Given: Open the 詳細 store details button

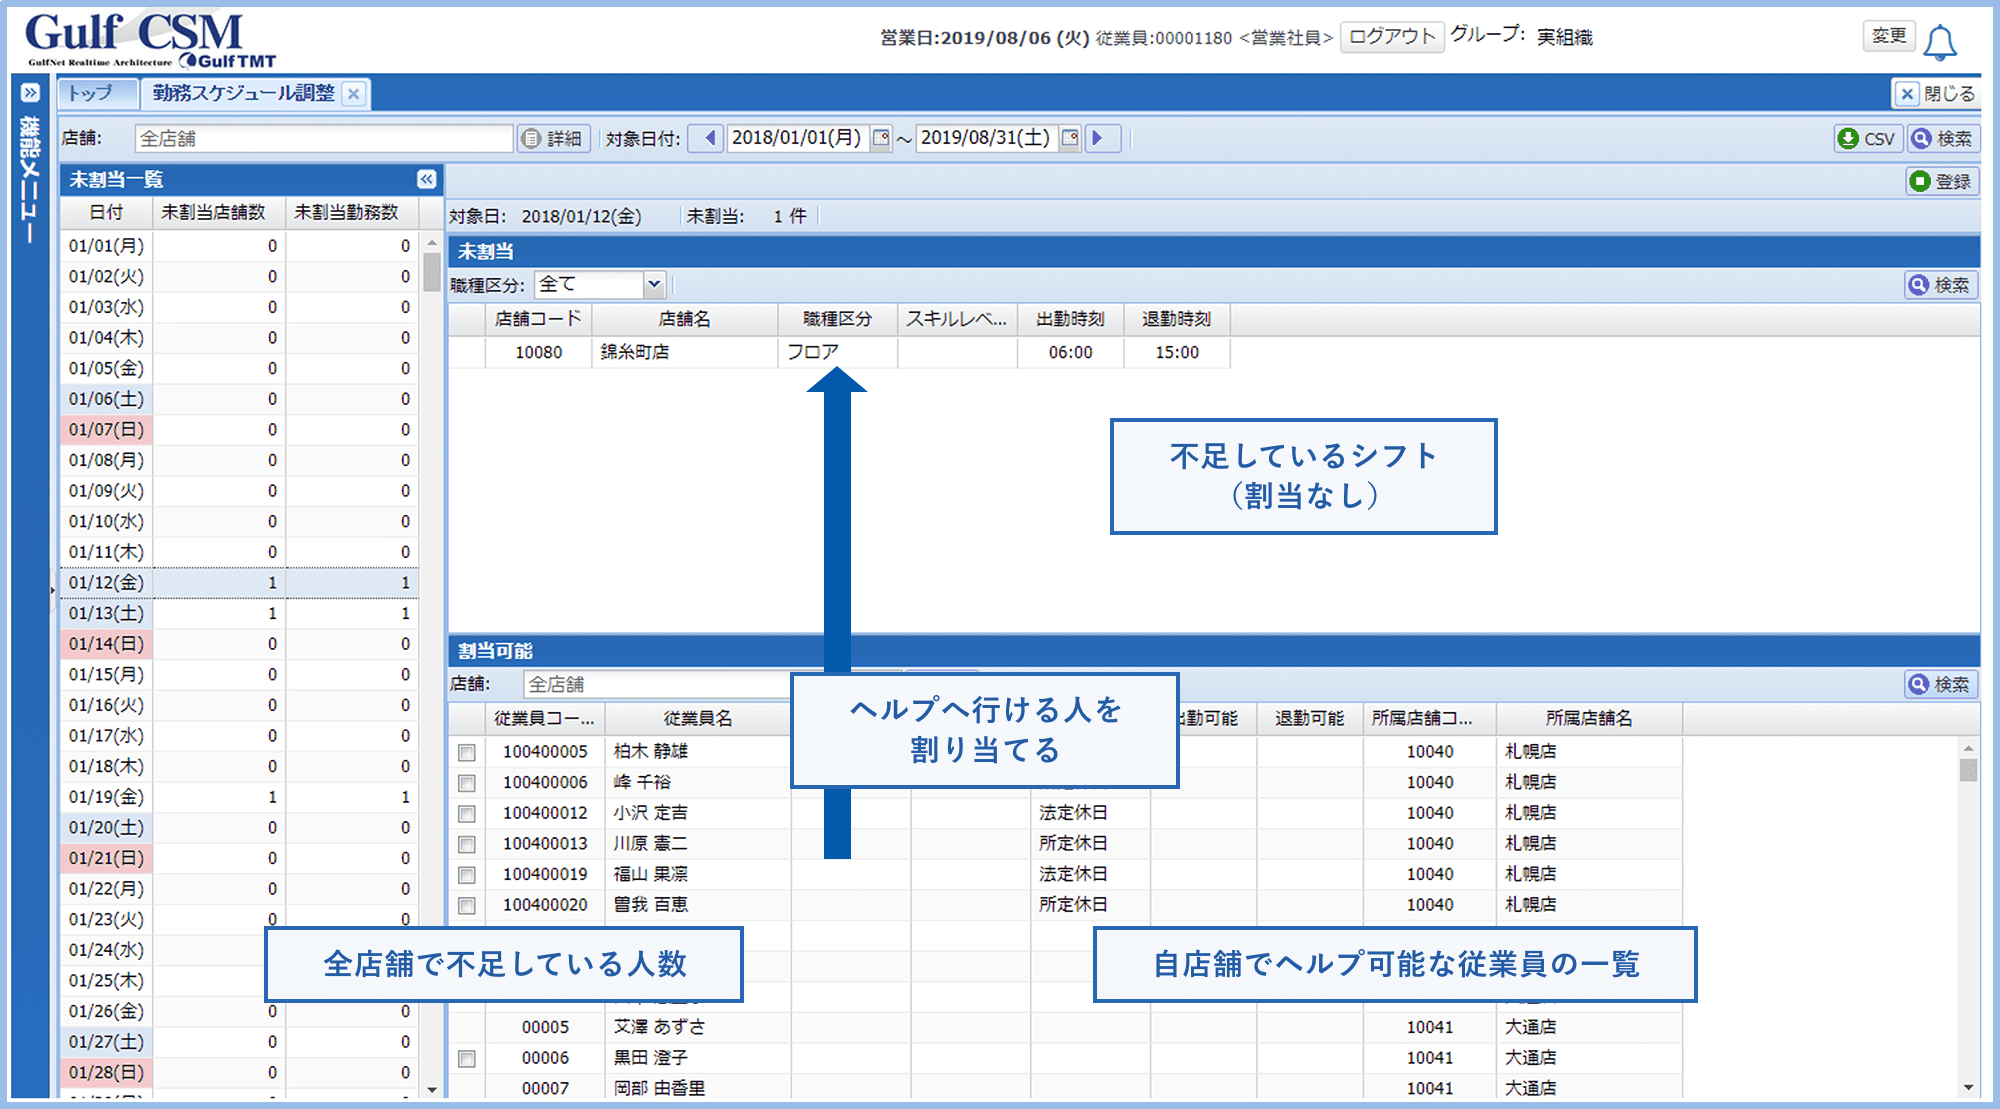Looking at the screenshot, I should [553, 138].
